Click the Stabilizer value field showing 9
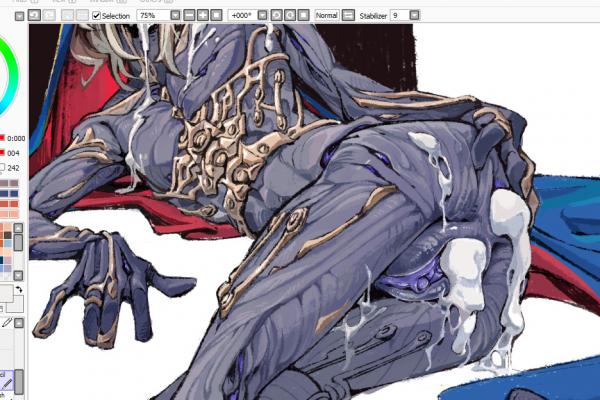 tap(400, 15)
